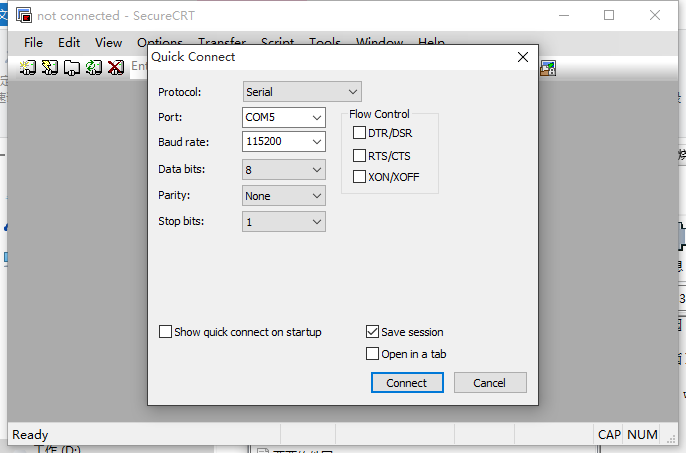Click the Quick Connect dialog title

point(193,57)
